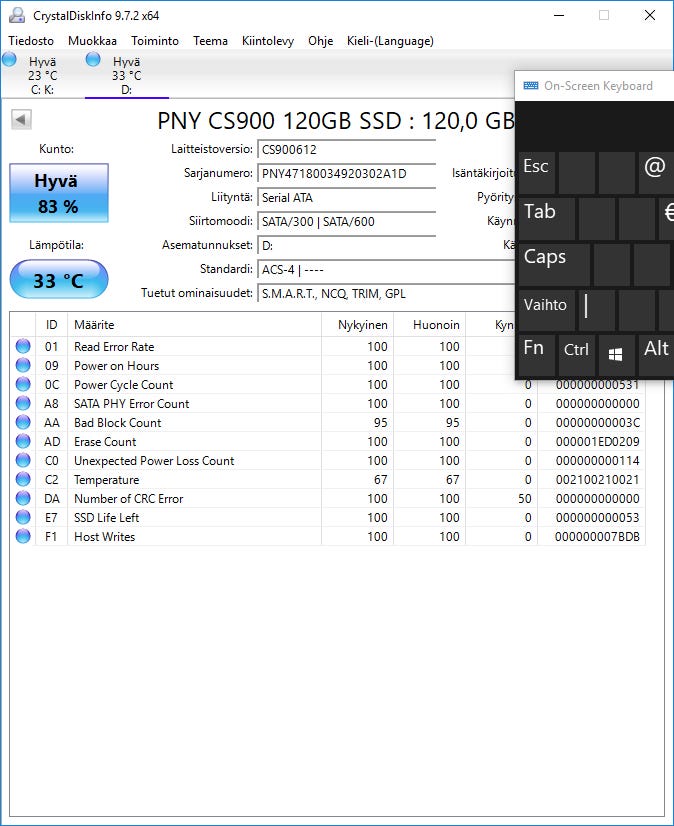Click the On-Screen Keyboard title icon
The height and width of the screenshot is (826, 674).
coord(531,85)
